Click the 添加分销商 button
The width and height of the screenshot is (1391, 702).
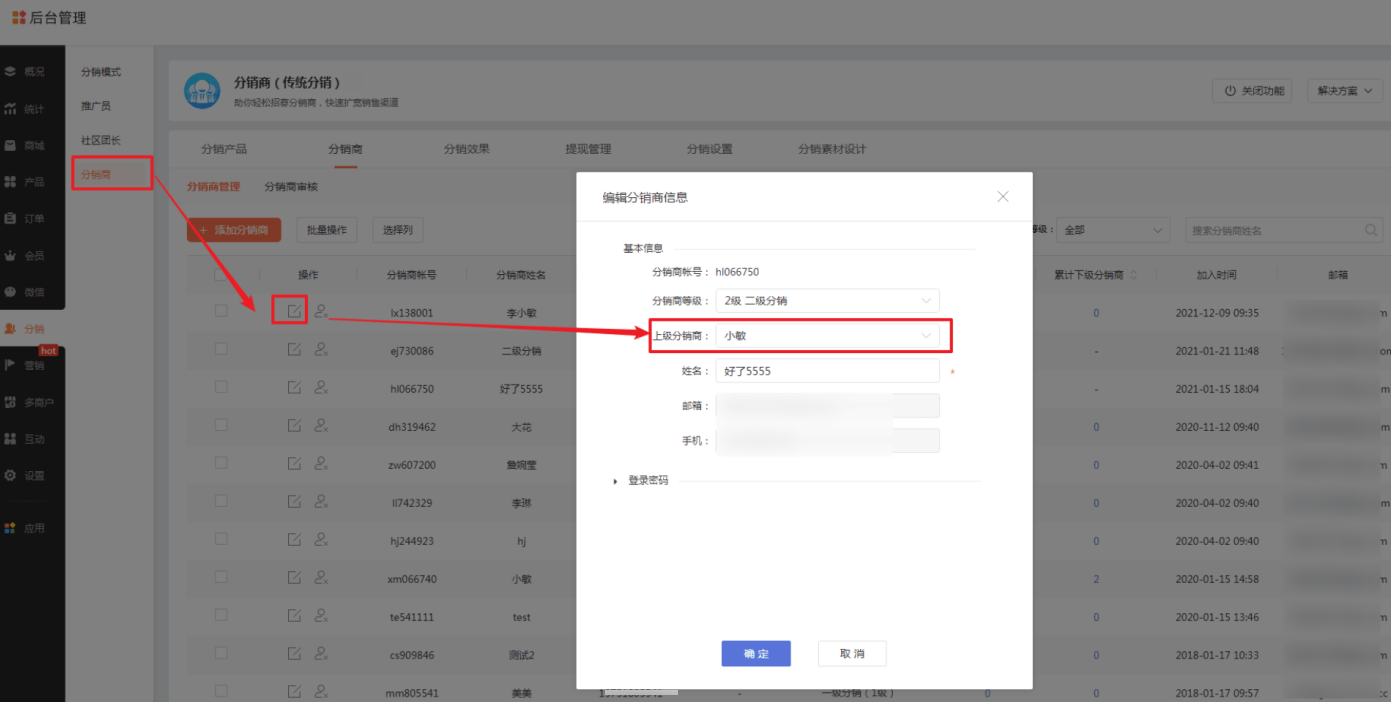pyautogui.click(x=234, y=230)
